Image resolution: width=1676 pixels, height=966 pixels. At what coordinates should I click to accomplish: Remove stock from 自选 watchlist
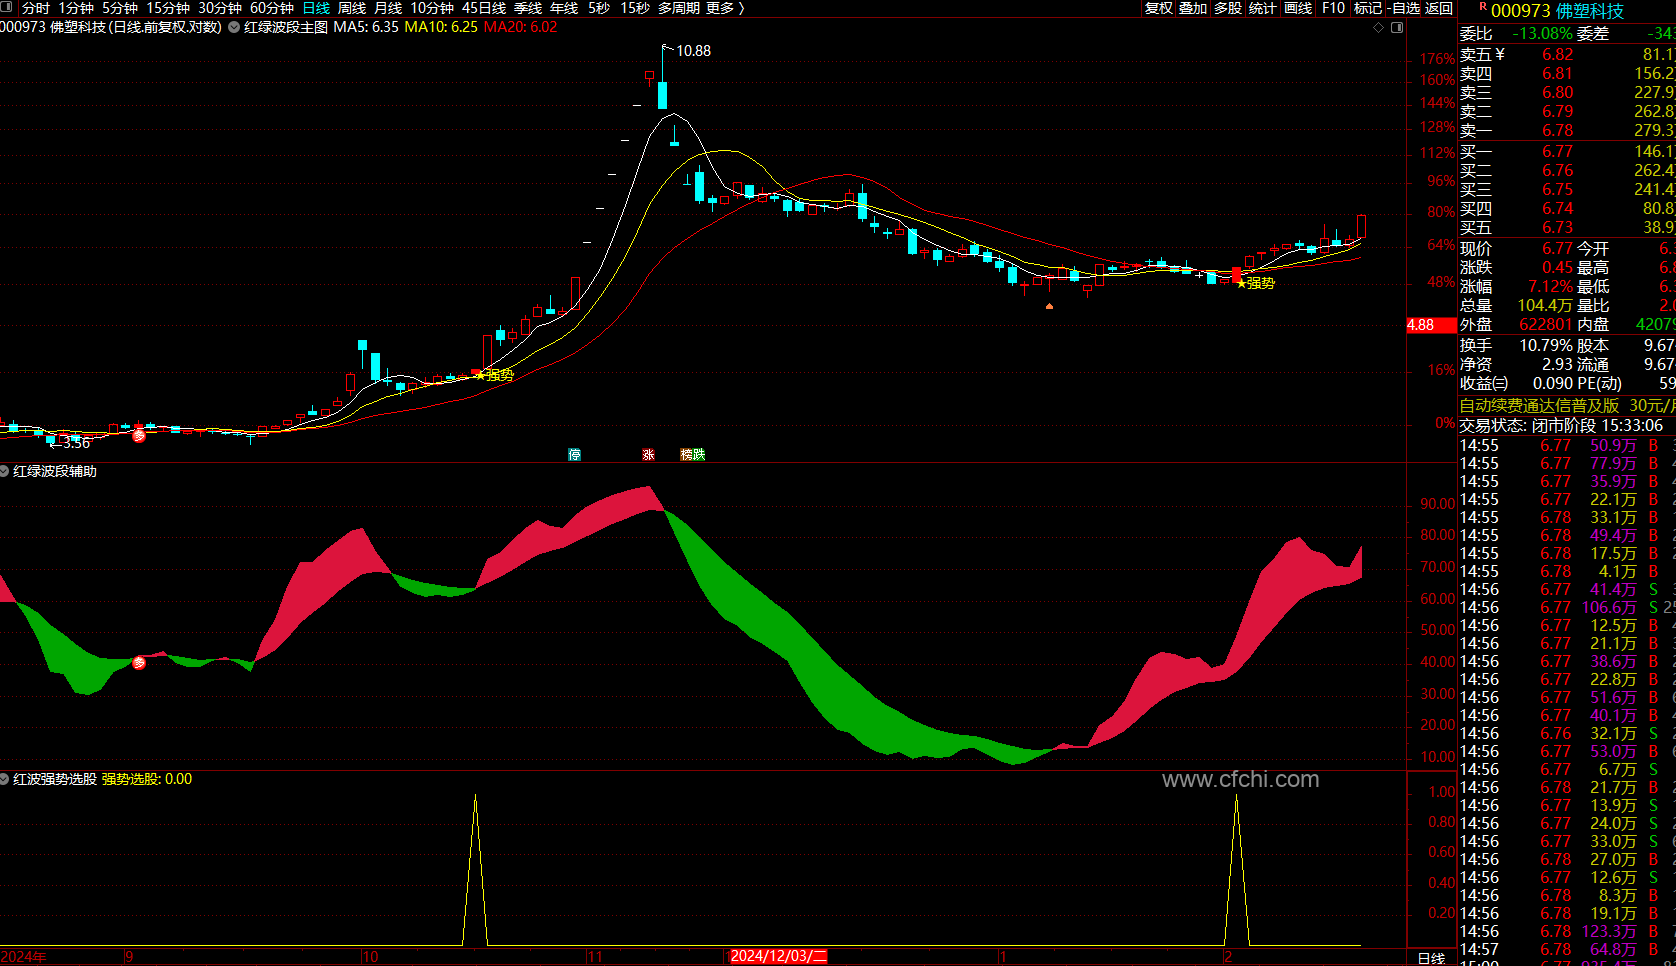tap(1403, 8)
